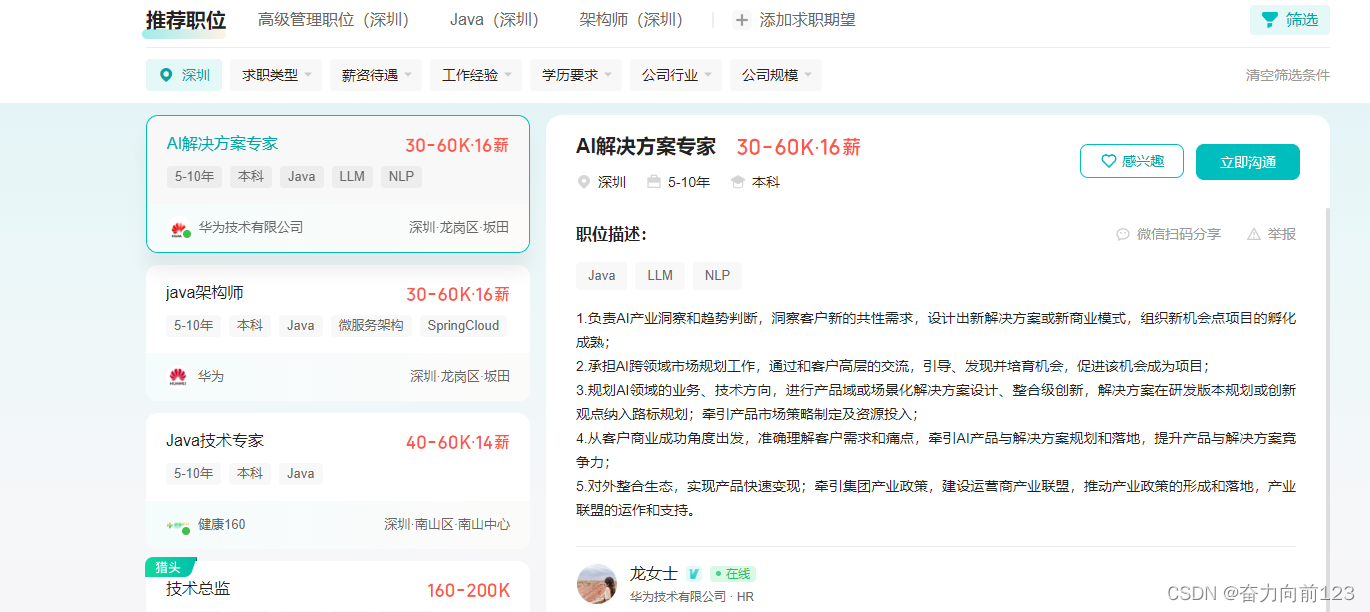The width and height of the screenshot is (1370, 612).
Task: Click verified badge icon next to 龙女士
Action: pyautogui.click(x=693, y=574)
